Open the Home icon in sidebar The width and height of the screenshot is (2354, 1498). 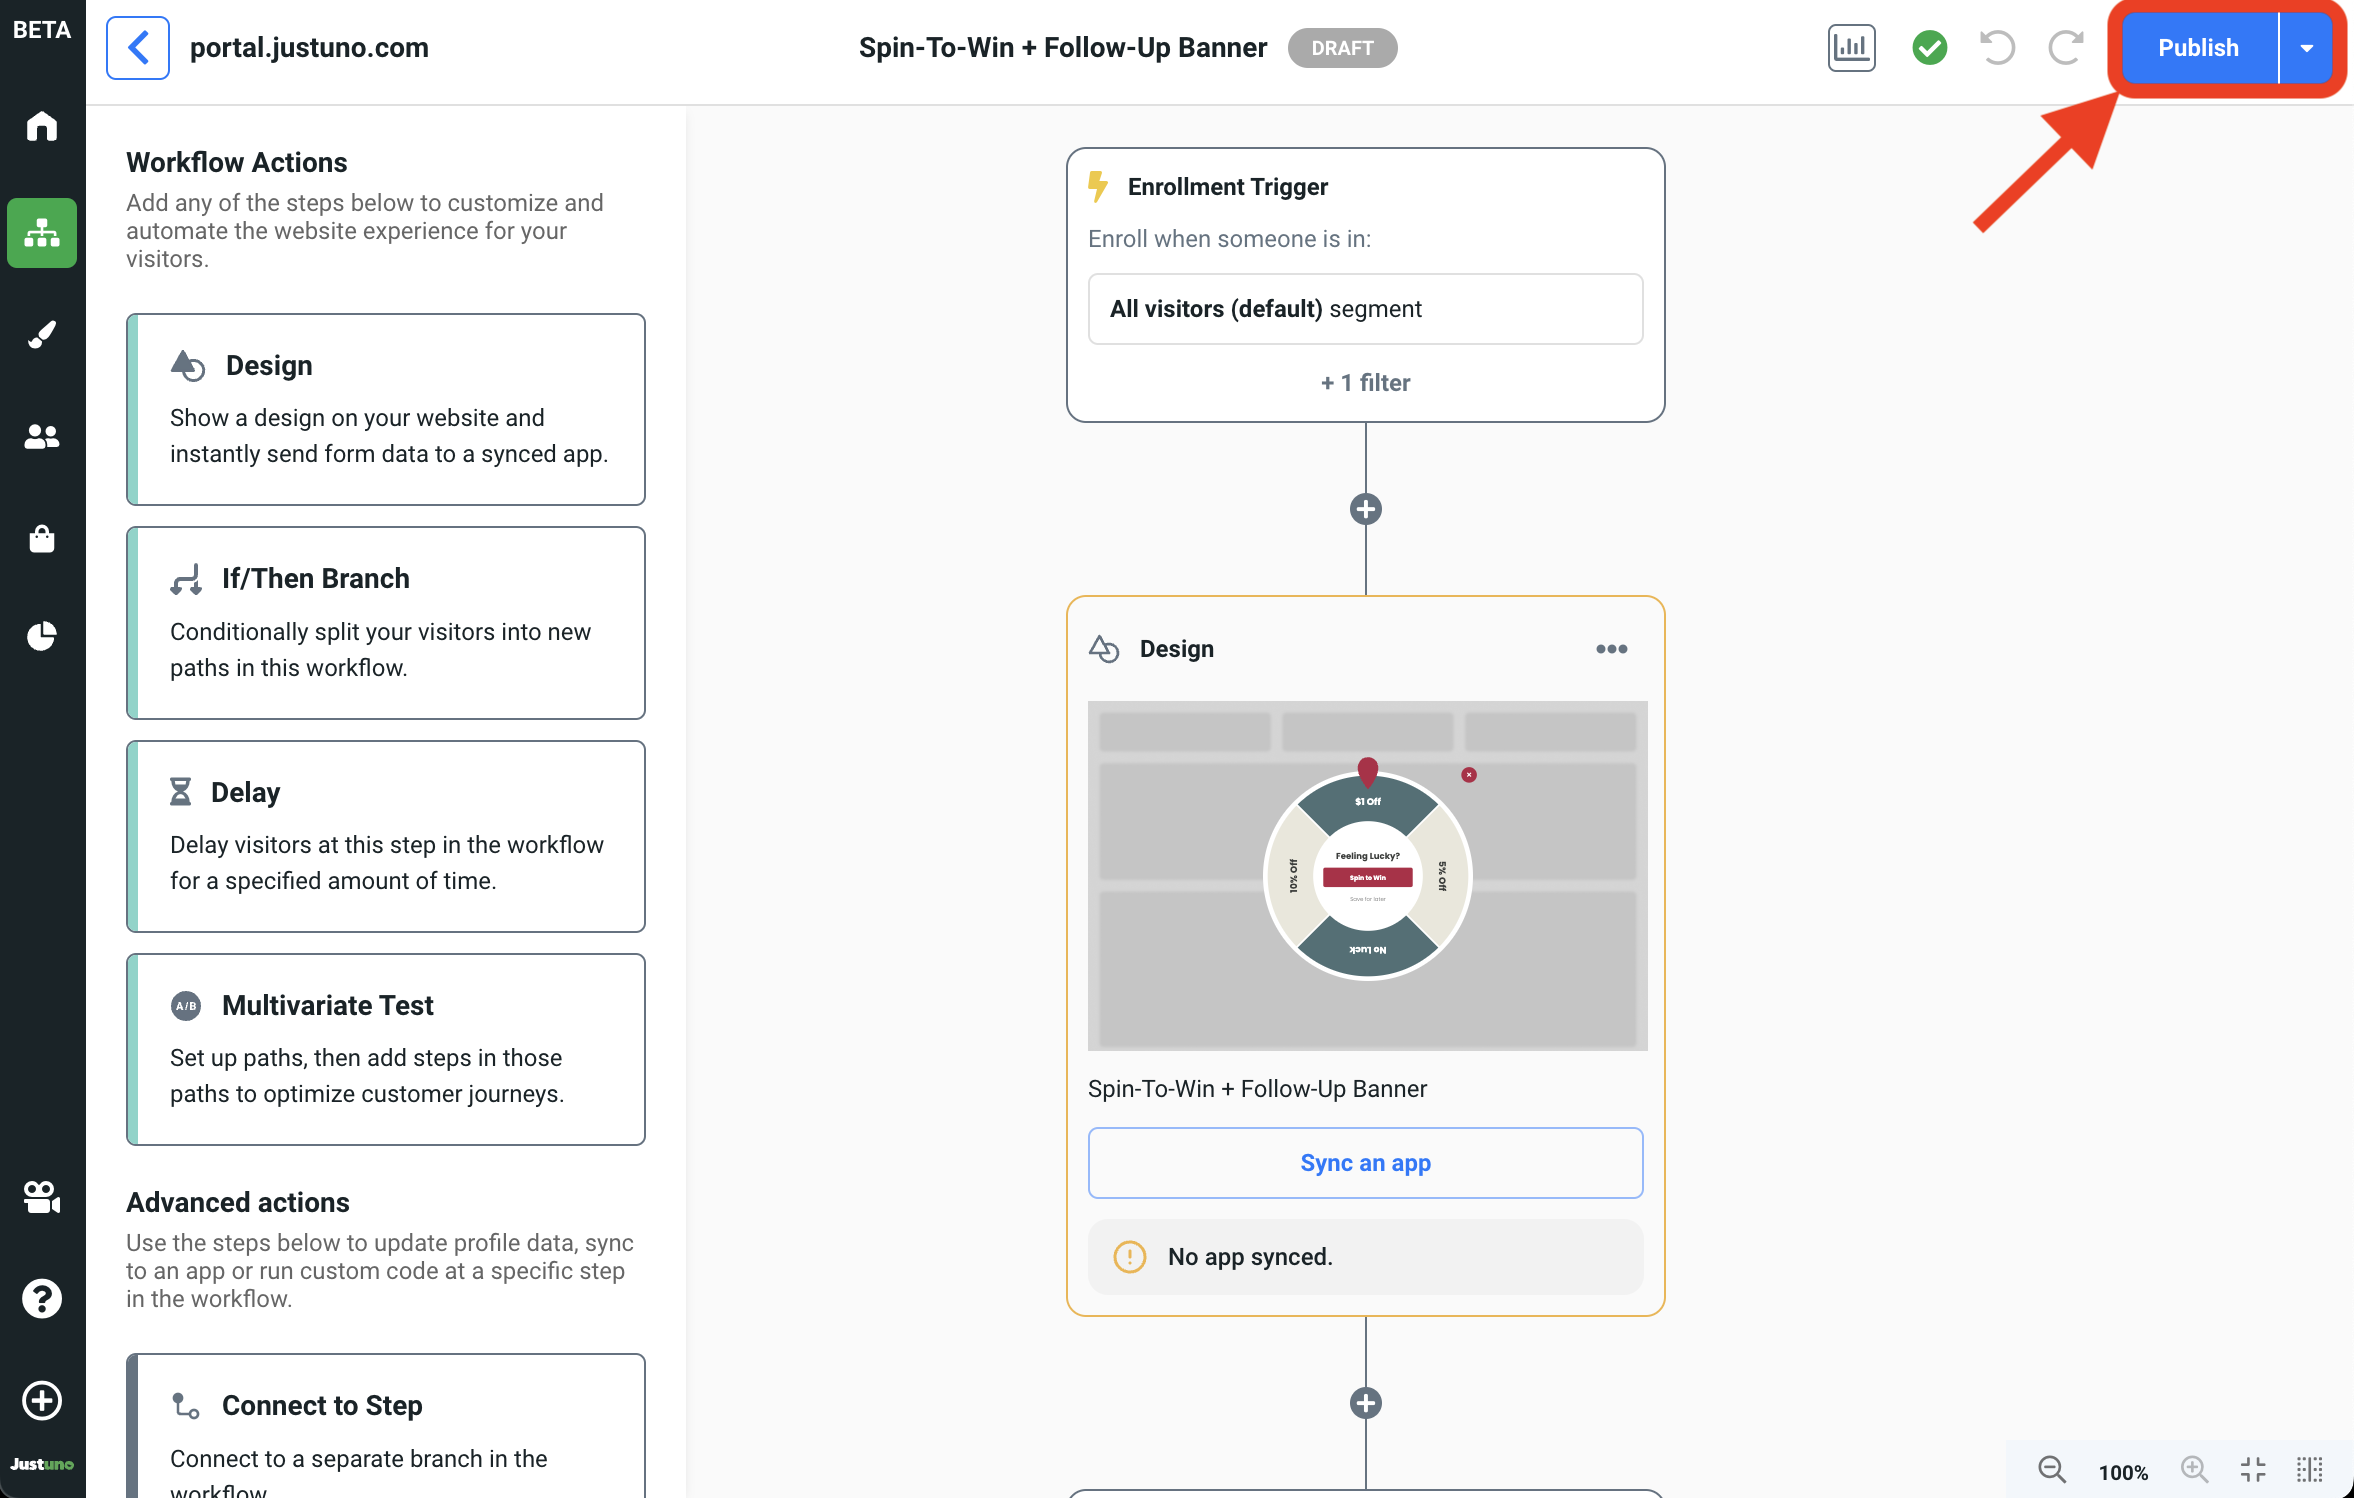point(42,127)
